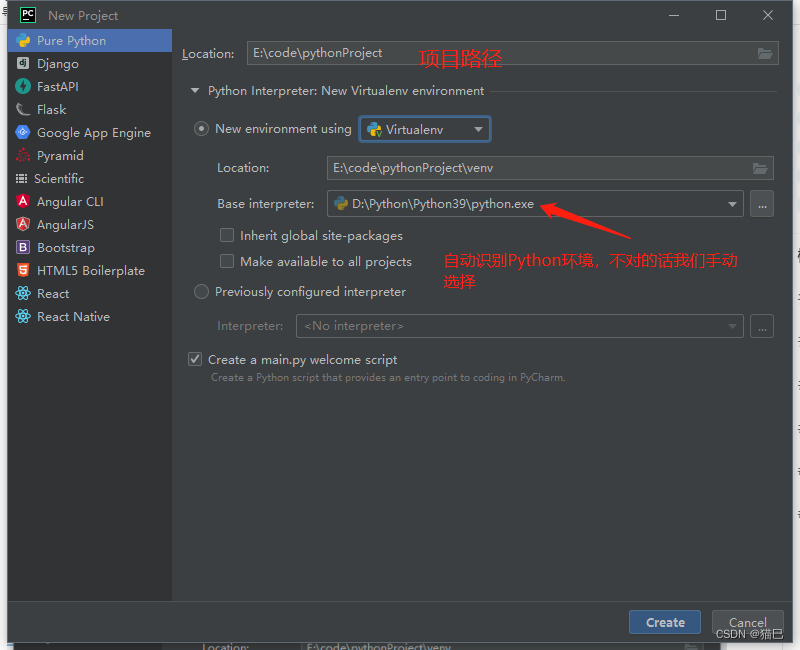Select Pure Python project type

(x=90, y=41)
